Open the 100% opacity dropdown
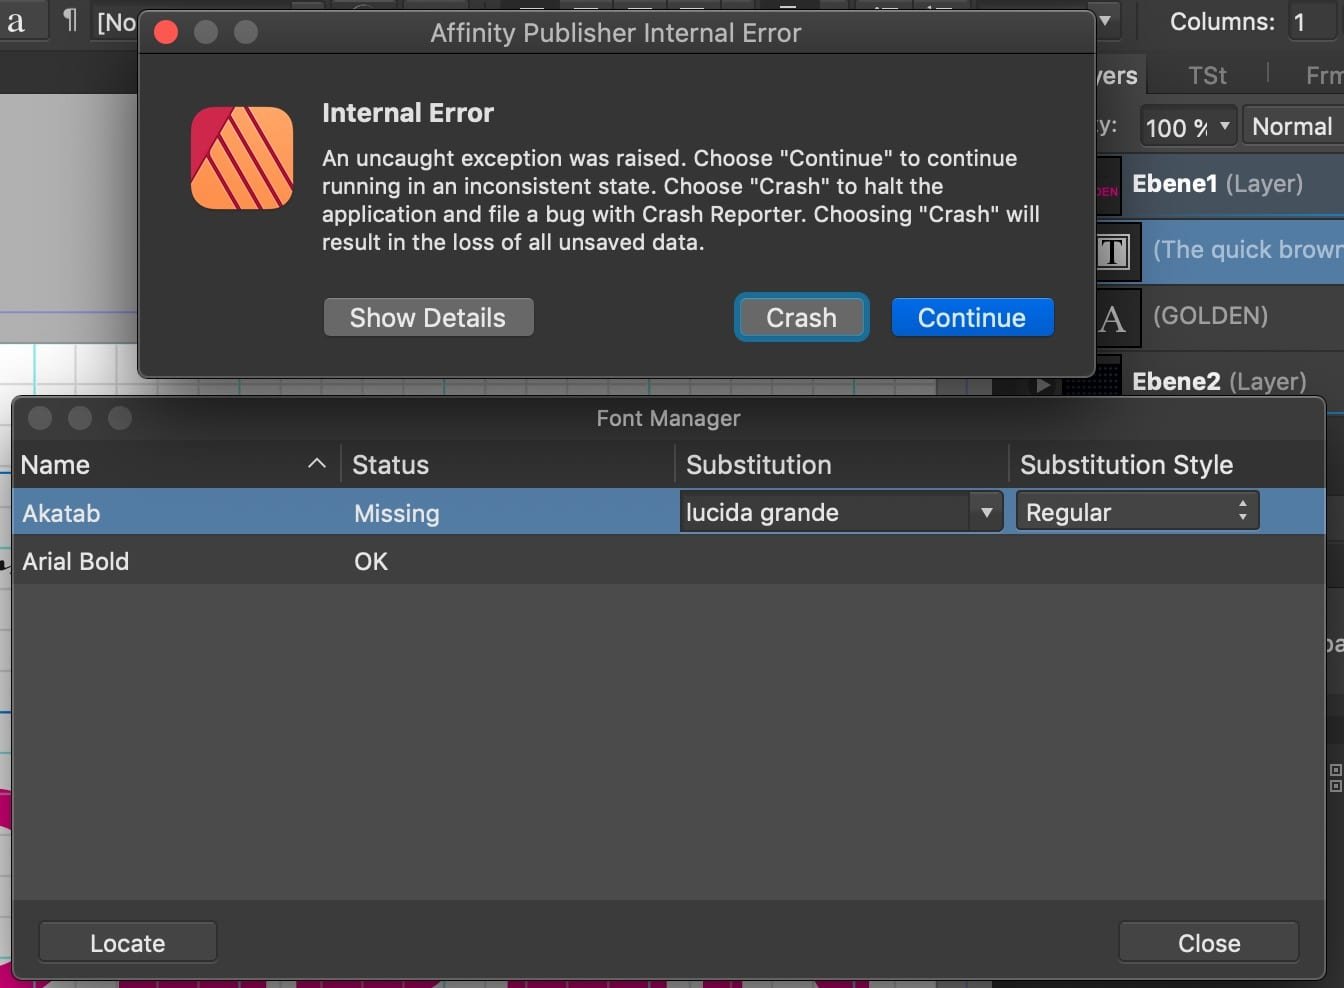Screen dimensions: 1344x988 (1187, 127)
